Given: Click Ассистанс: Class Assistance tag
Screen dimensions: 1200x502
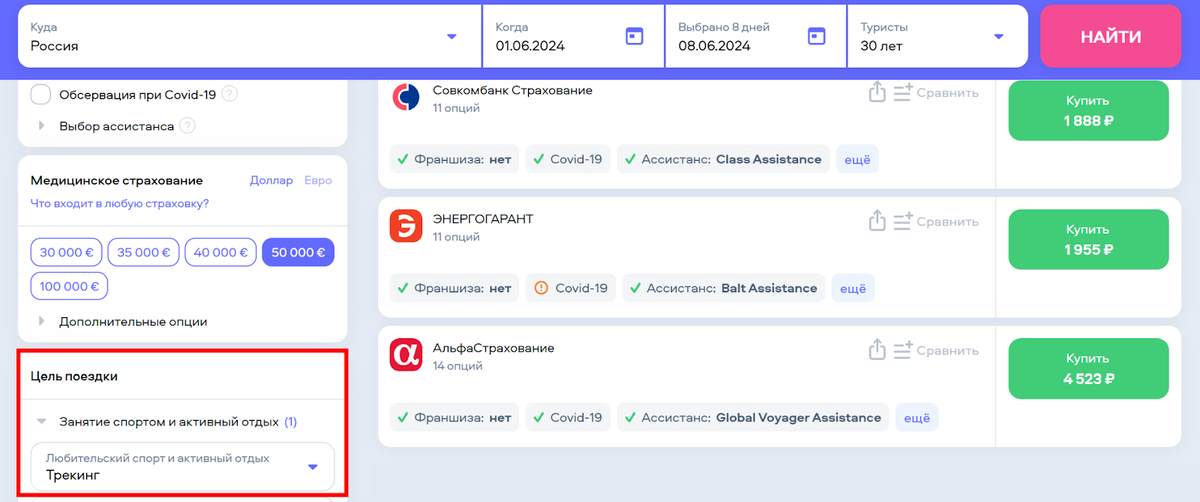Looking at the screenshot, I should click(x=724, y=159).
